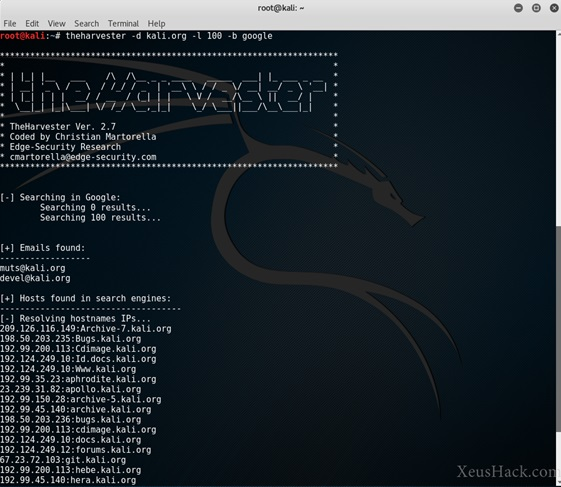This screenshot has width=561, height=487.
Task: Maximize the terminal window
Action: pos(536,8)
